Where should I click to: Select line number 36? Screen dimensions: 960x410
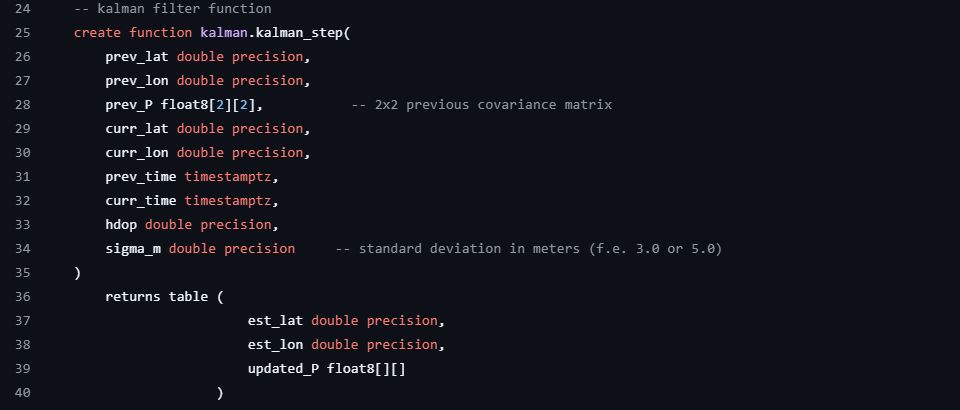click(x=23, y=296)
